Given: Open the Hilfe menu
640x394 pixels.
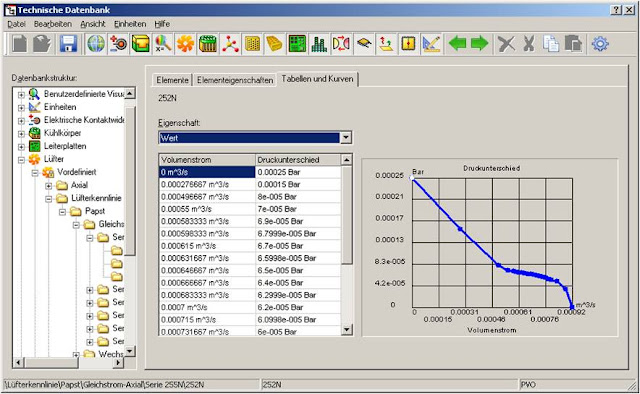Looking at the screenshot, I should point(162,24).
